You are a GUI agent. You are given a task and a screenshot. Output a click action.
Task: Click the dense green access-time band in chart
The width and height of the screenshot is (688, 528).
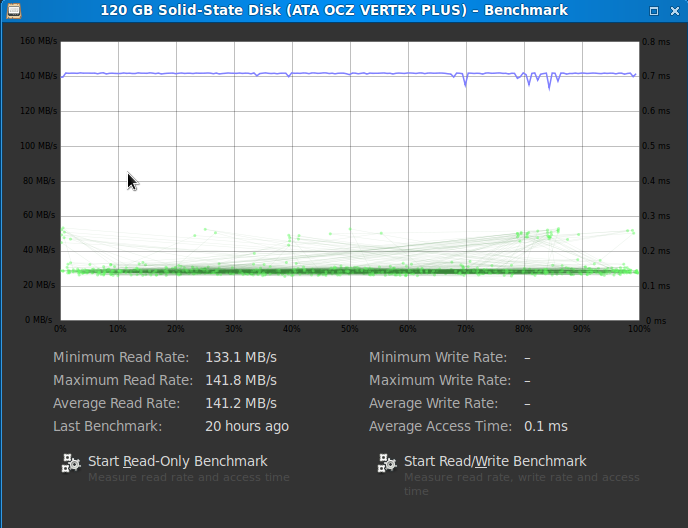point(350,272)
